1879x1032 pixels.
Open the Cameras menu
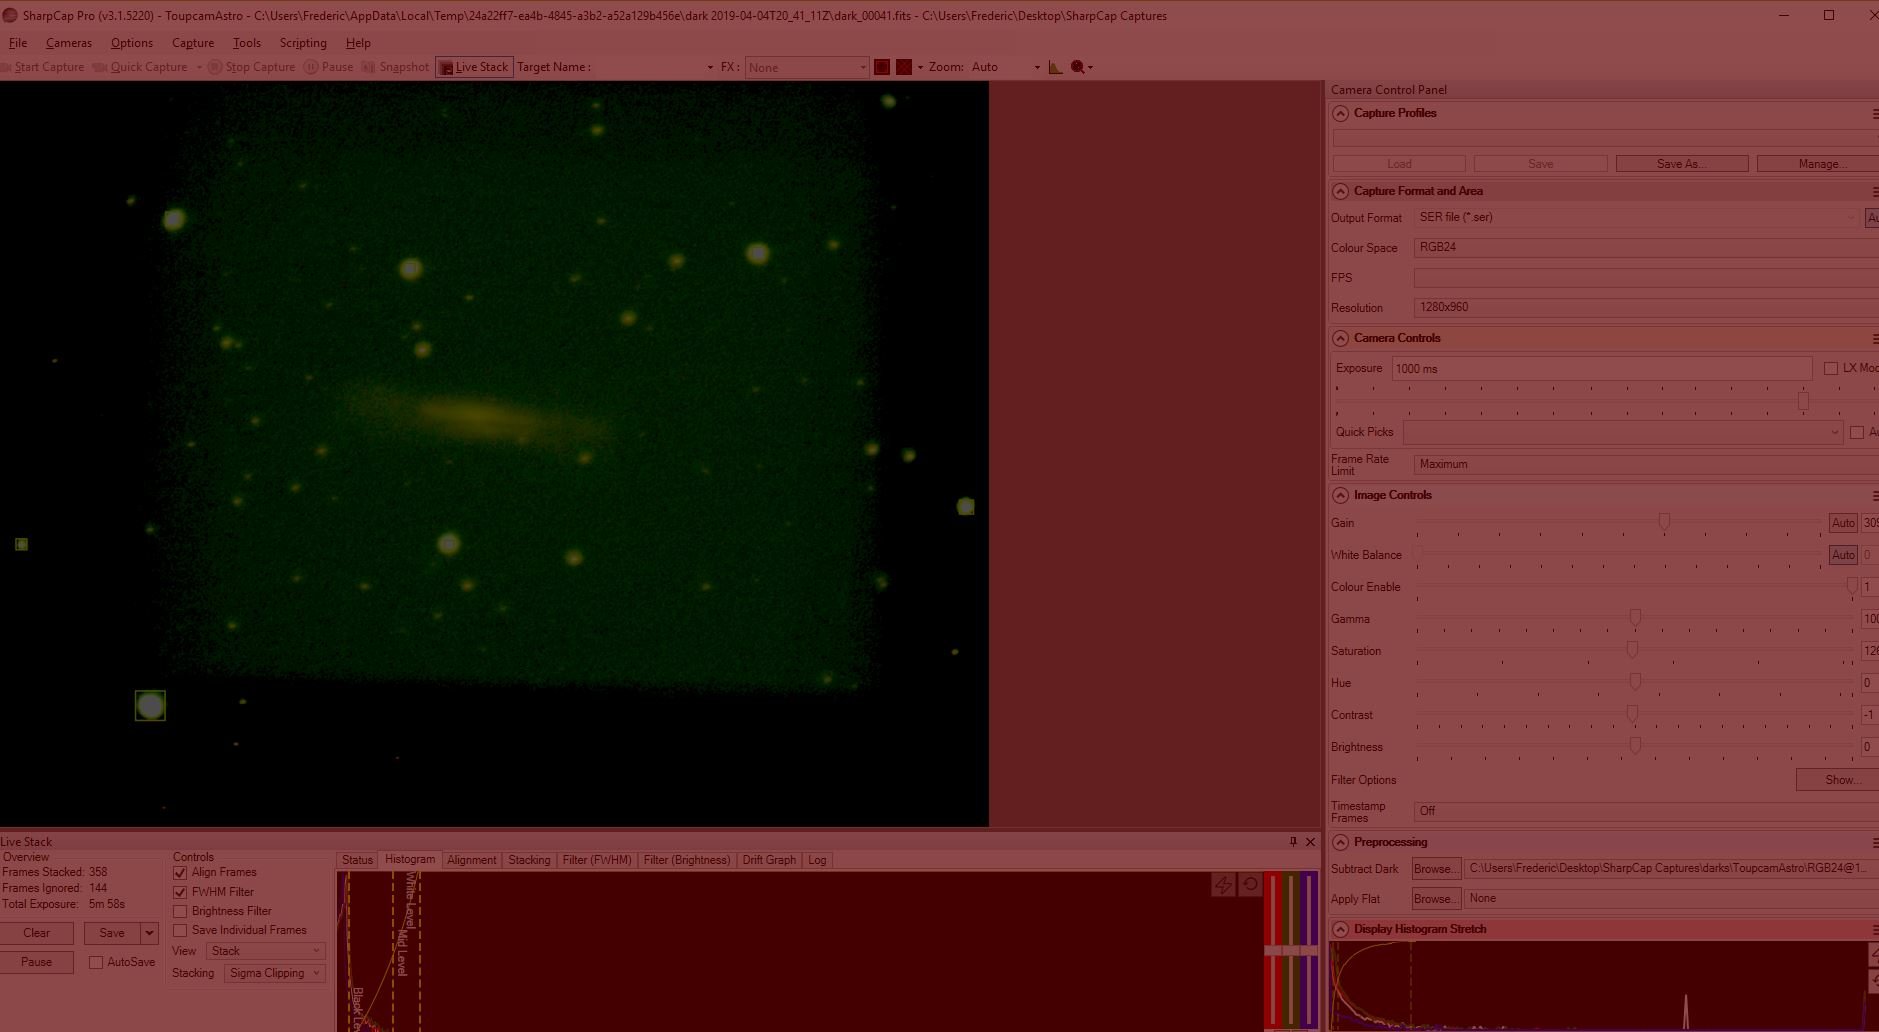tap(69, 43)
